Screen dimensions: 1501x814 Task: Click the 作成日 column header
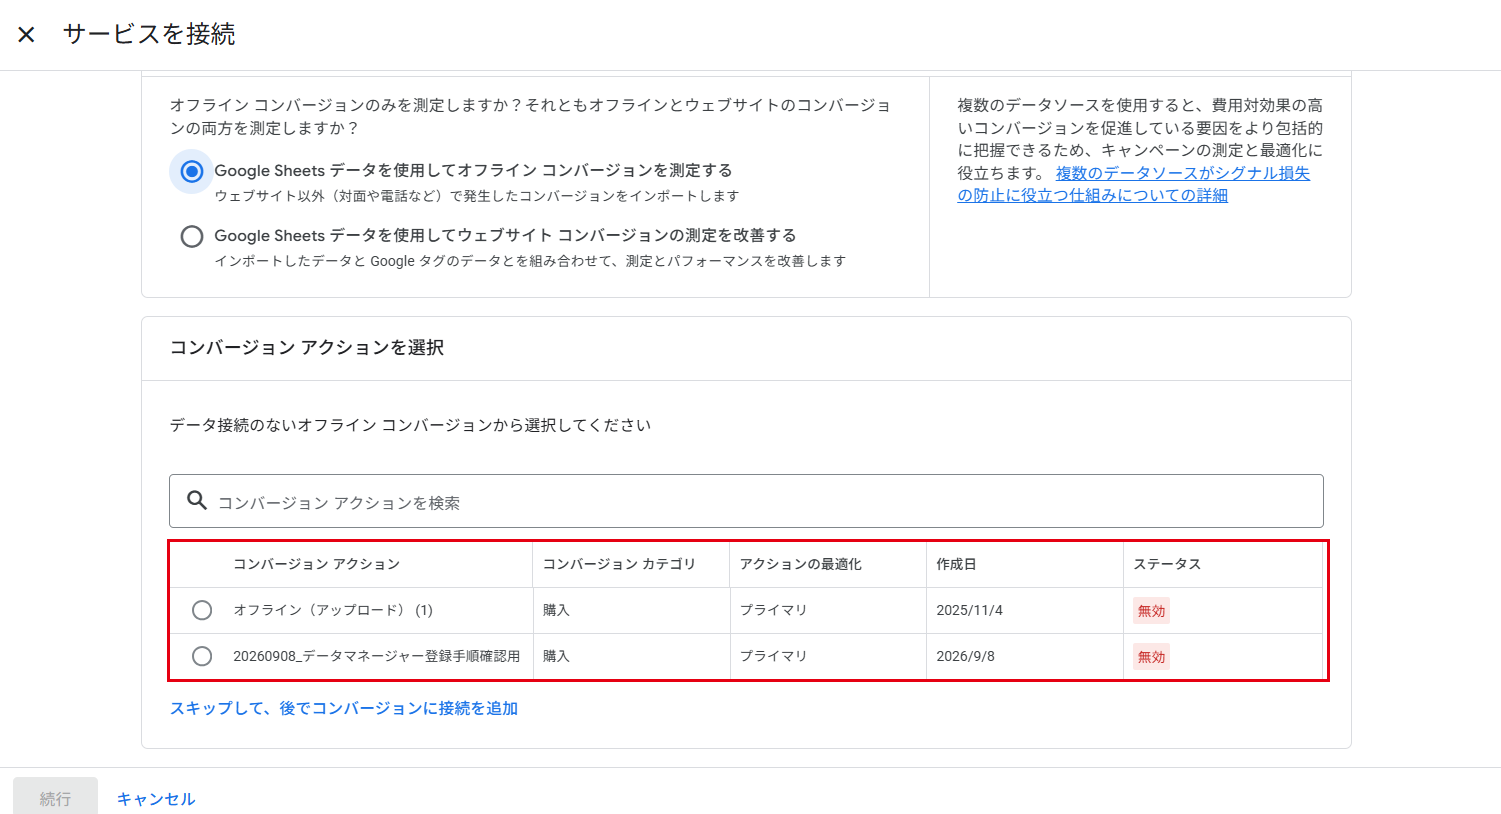[x=956, y=564]
